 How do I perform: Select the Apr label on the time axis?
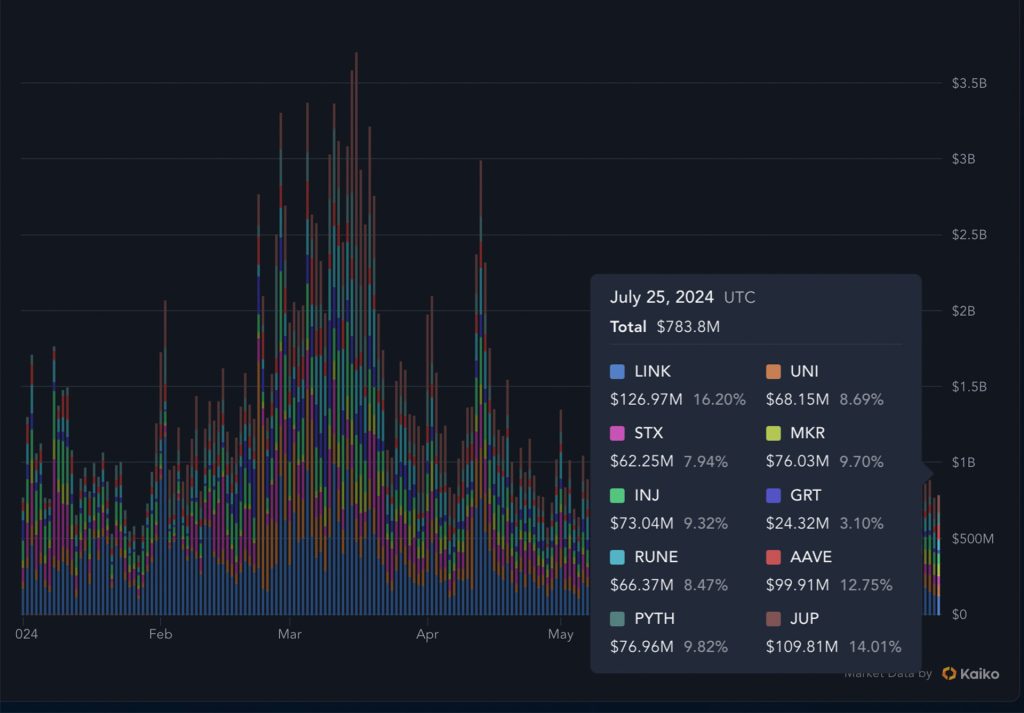(427, 634)
